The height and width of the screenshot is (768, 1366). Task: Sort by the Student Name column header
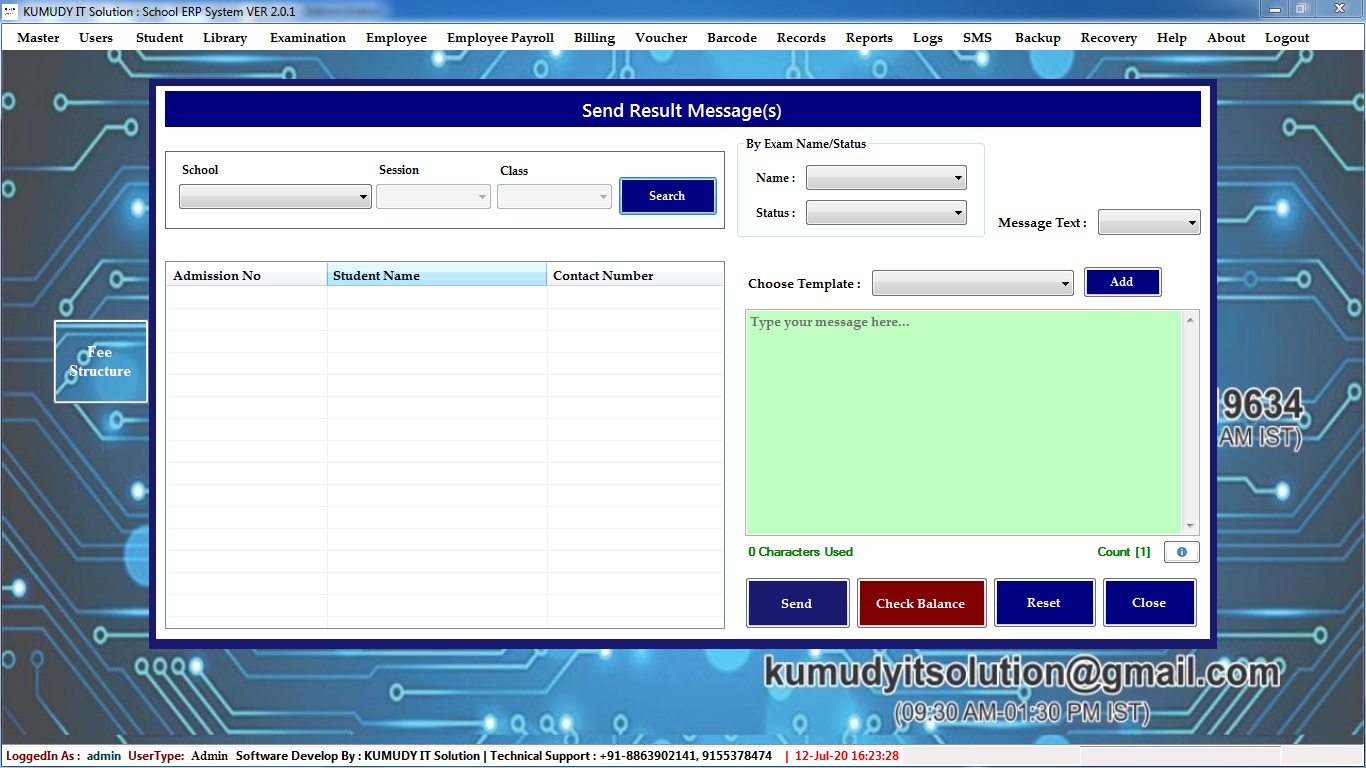pos(436,276)
